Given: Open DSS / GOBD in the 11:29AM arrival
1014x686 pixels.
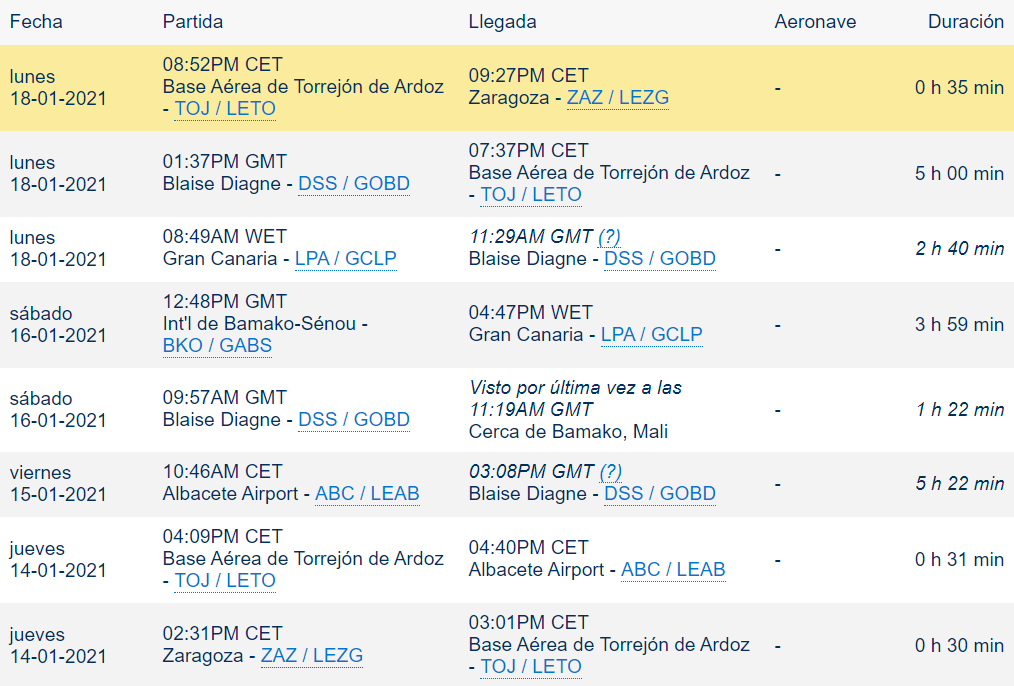Looking at the screenshot, I should click(660, 259).
